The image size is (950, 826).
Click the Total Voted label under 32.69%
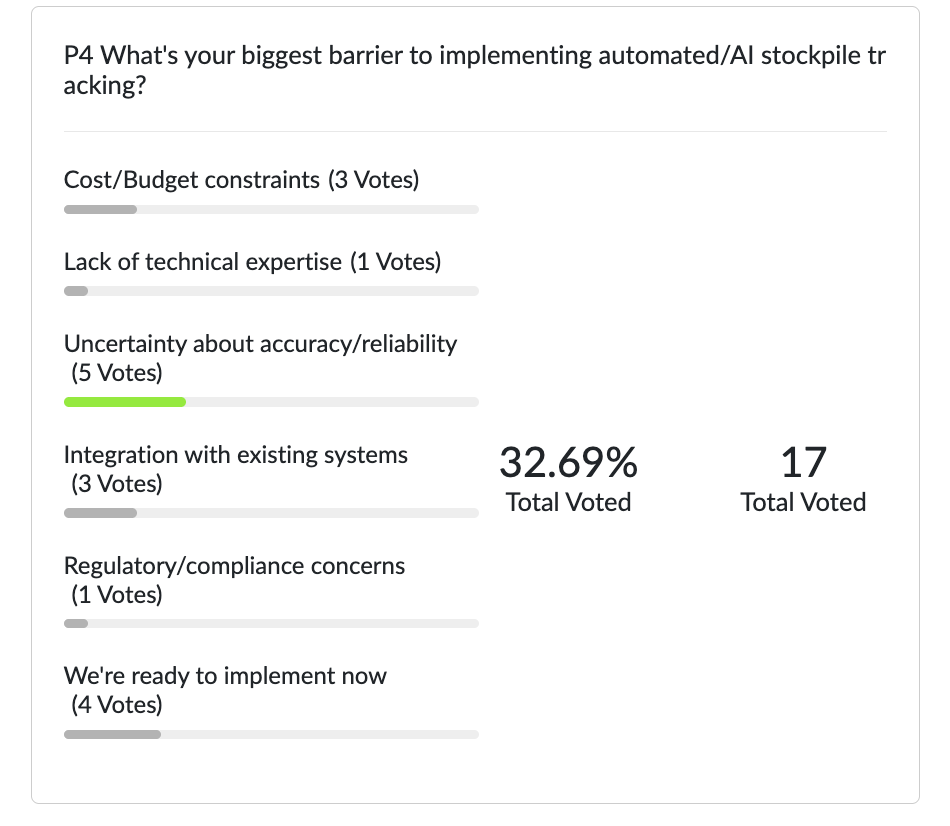pos(568,502)
